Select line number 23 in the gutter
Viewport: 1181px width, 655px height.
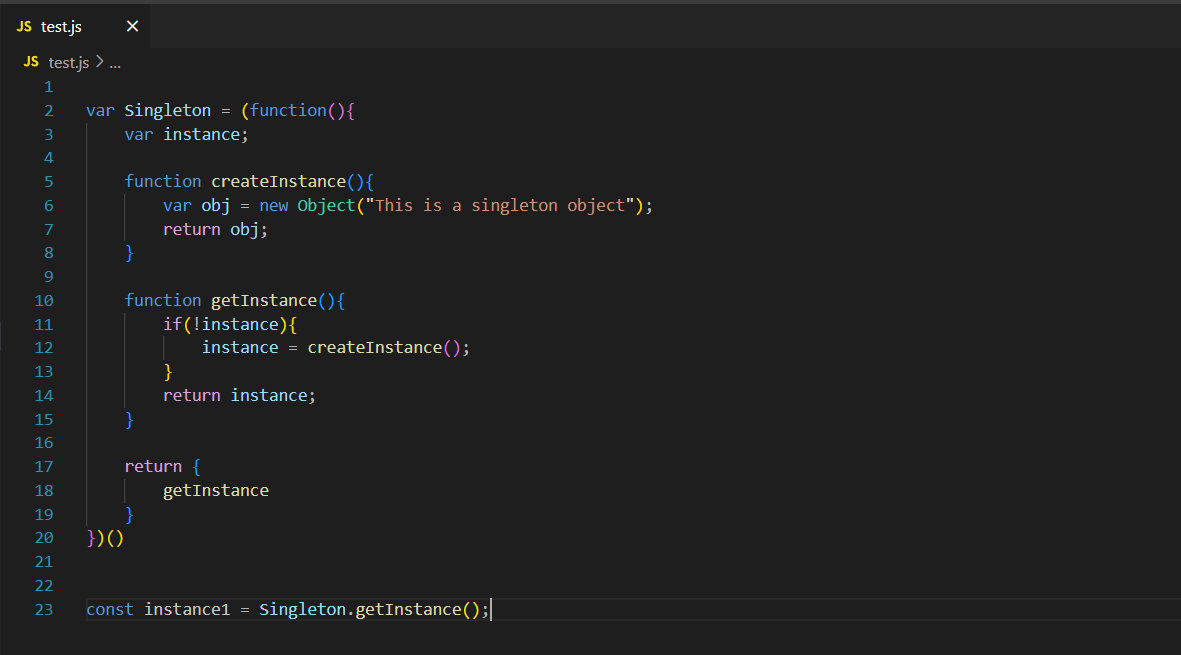coord(44,609)
